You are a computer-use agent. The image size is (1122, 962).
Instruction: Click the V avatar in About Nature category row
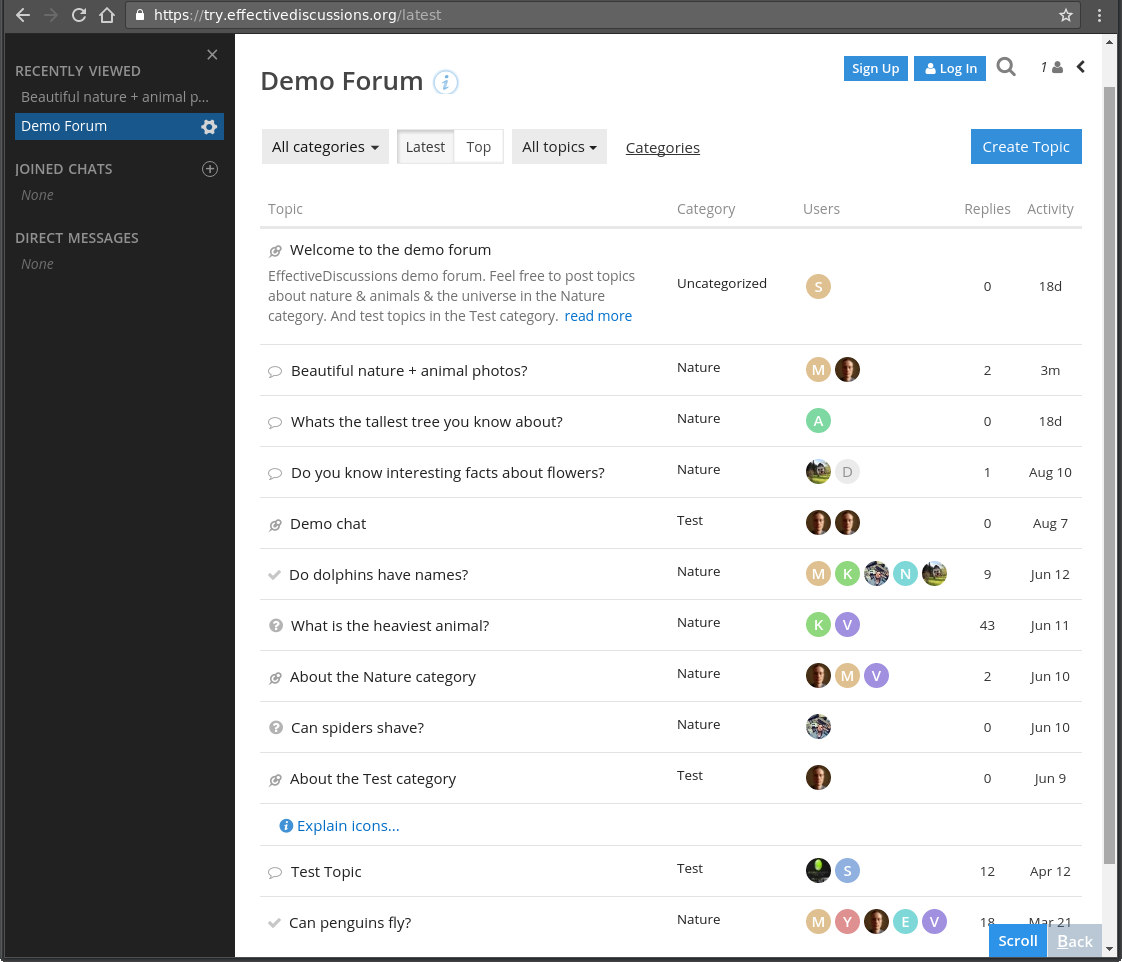[876, 676]
